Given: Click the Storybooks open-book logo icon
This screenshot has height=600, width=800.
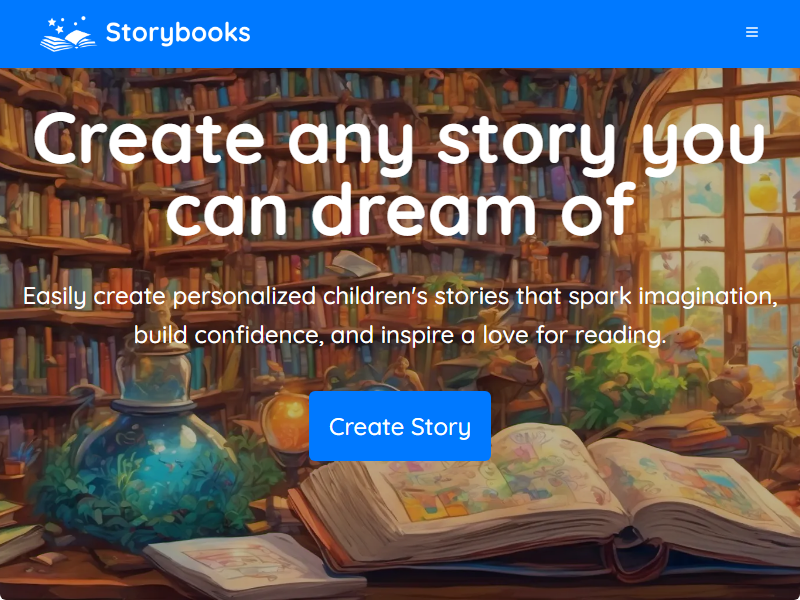Looking at the screenshot, I should pos(68,34).
